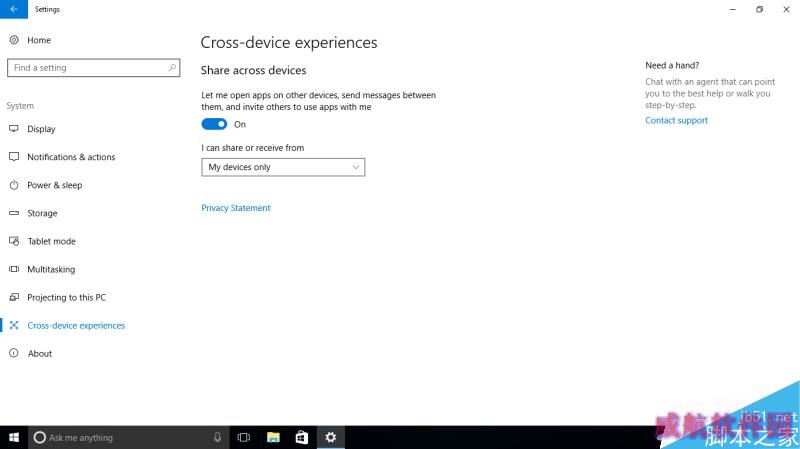Image resolution: width=800 pixels, height=449 pixels.
Task: Click the Display monitor icon
Action: coord(14,129)
